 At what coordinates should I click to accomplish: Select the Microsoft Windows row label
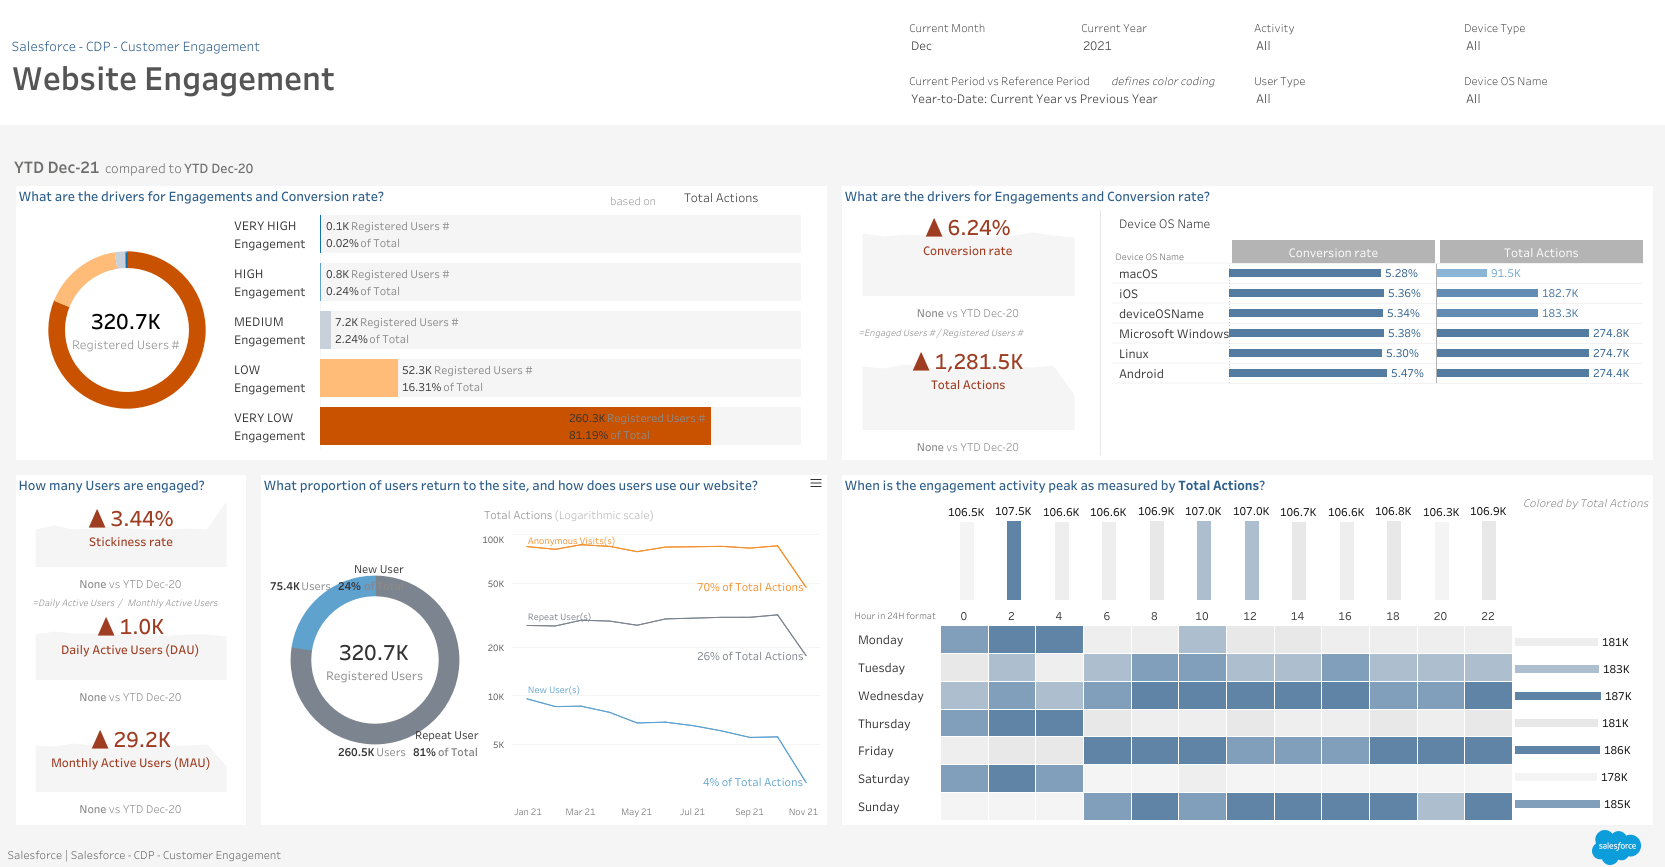[1173, 334]
